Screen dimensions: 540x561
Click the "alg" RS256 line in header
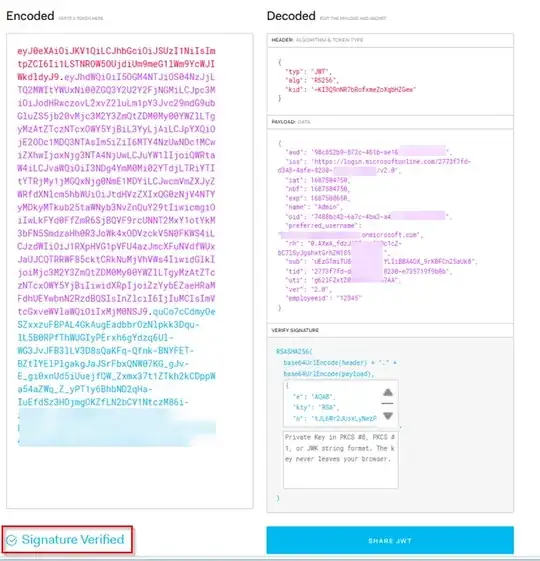pyautogui.click(x=312, y=80)
